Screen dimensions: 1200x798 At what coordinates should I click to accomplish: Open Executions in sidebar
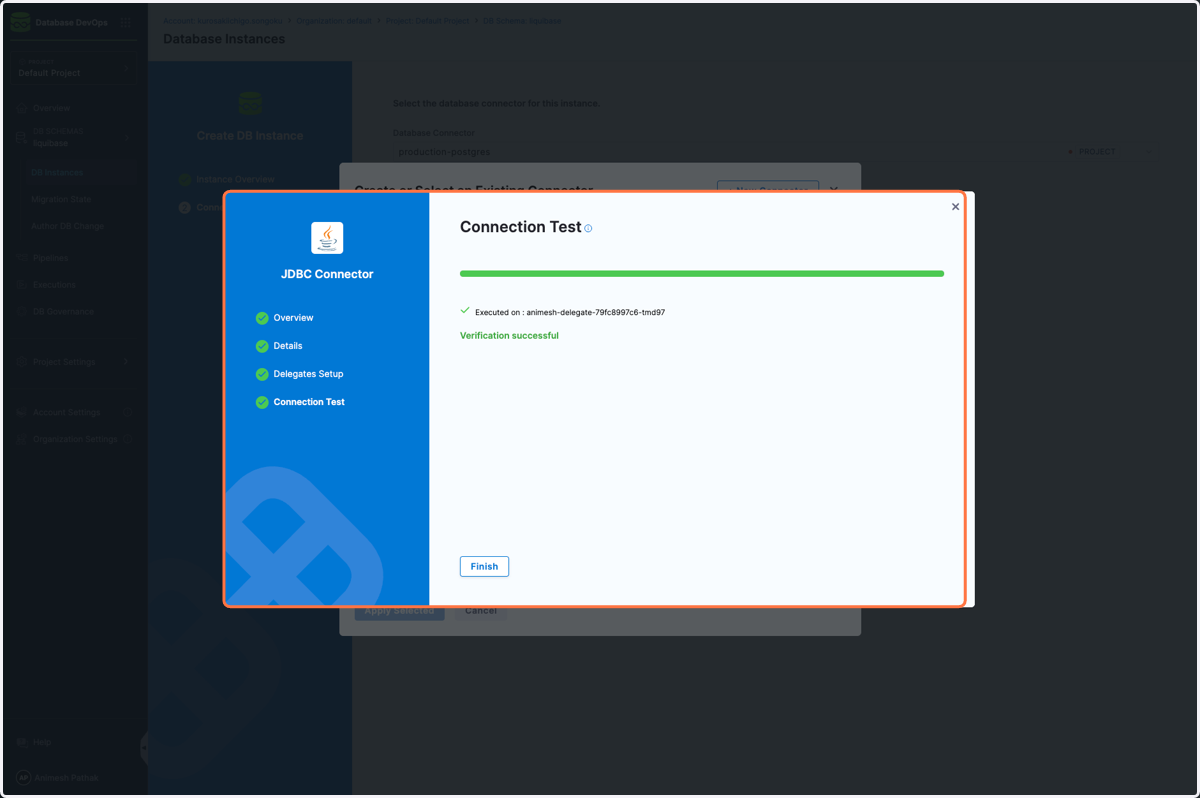[54, 285]
